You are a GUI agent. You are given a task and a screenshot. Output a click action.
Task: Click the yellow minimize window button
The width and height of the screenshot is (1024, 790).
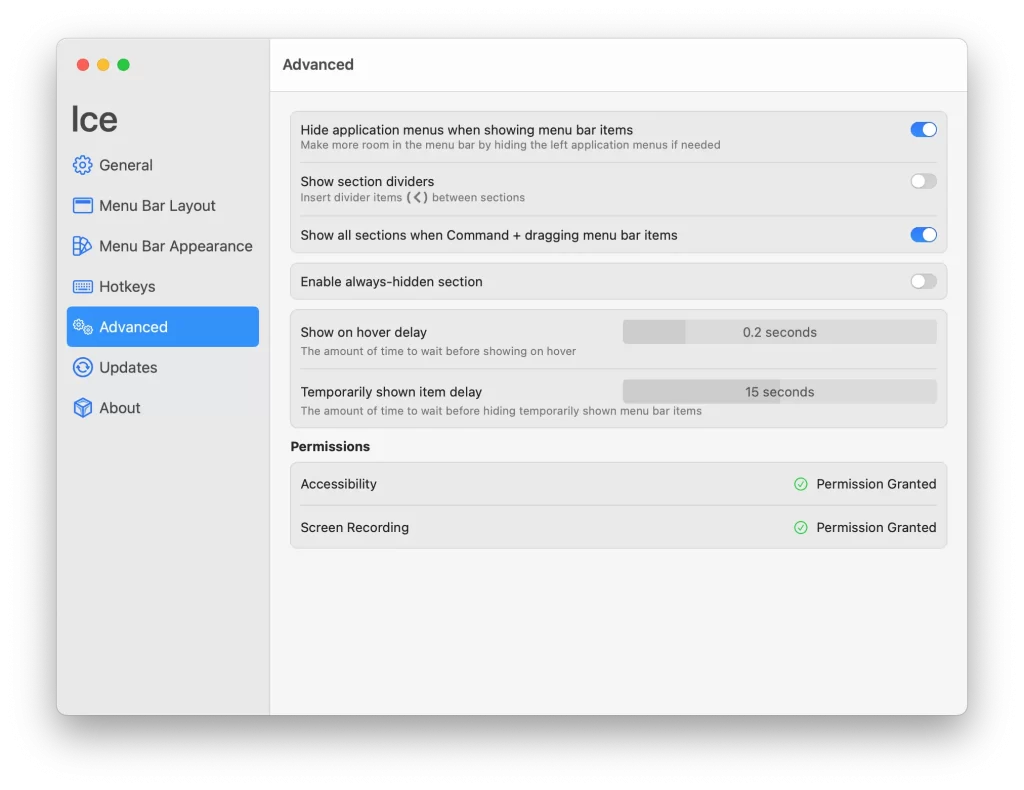pos(103,65)
